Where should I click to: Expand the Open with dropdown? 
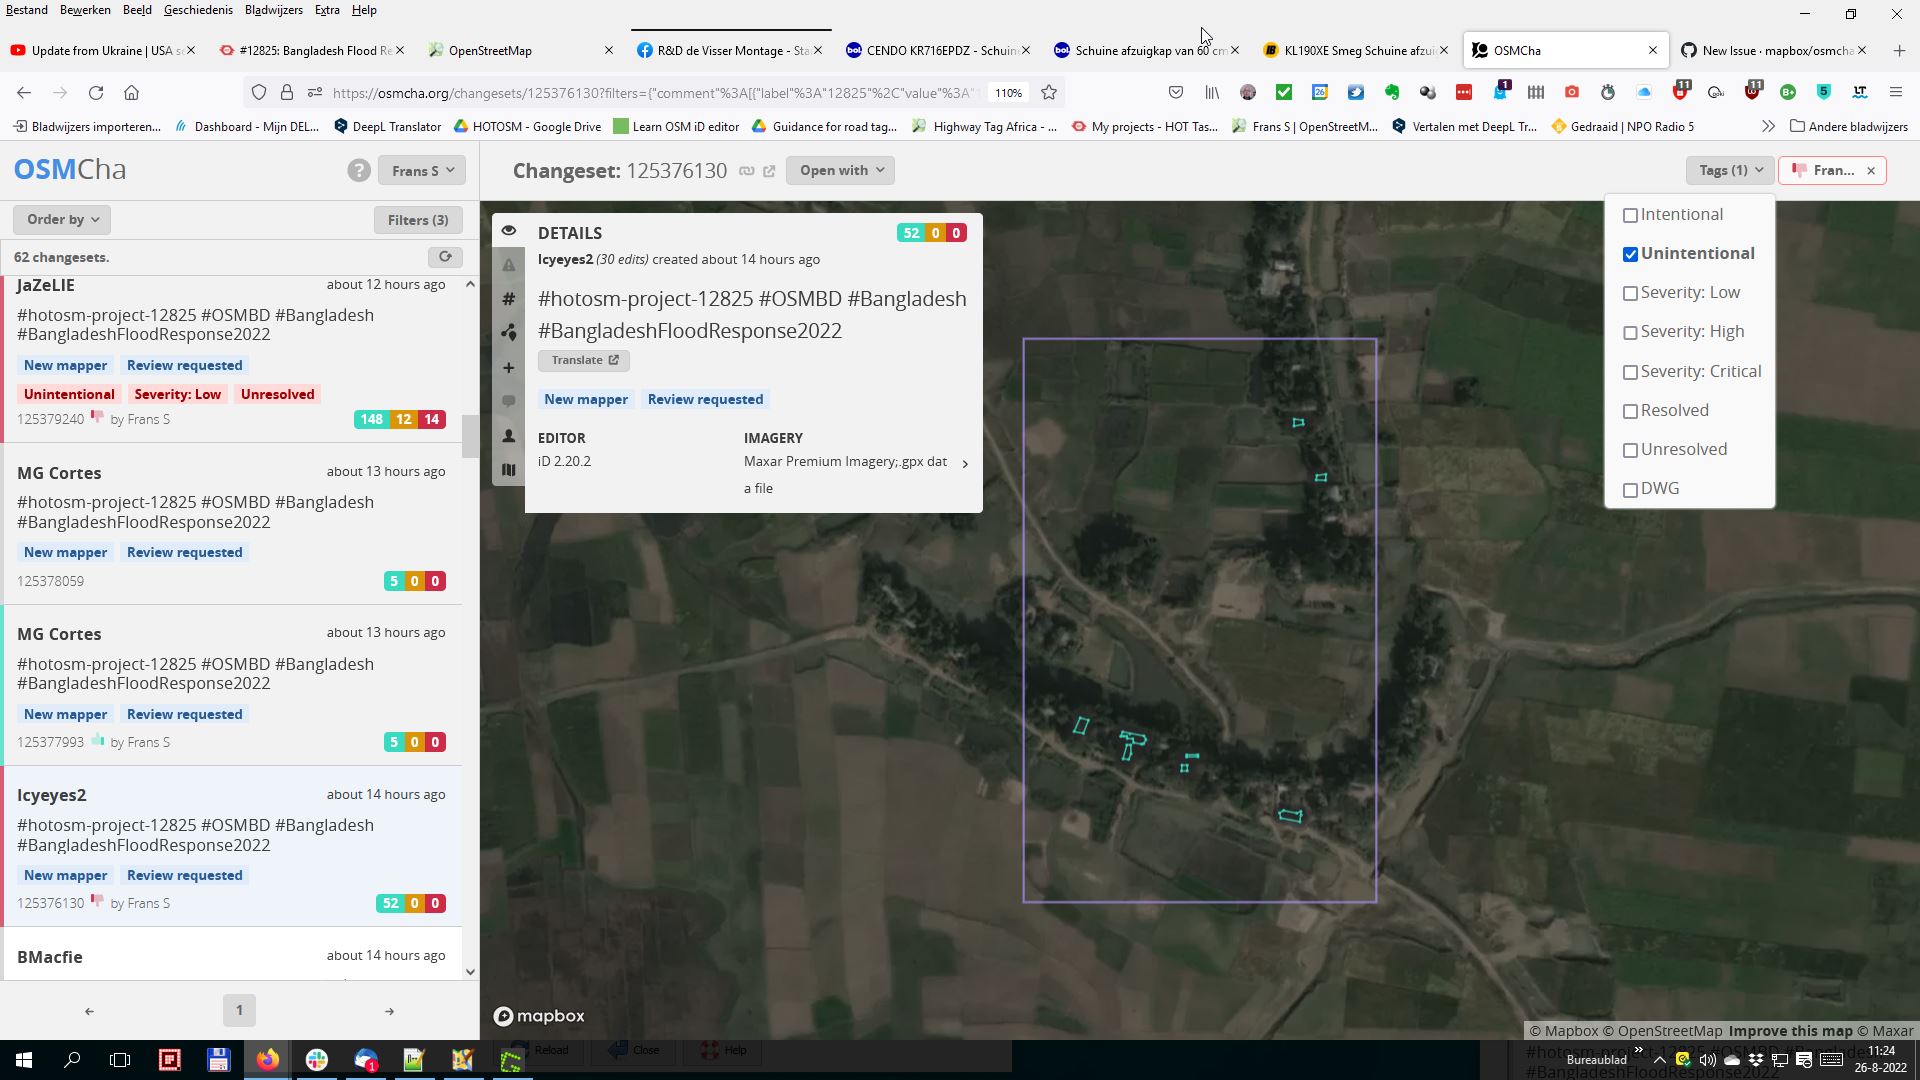(840, 170)
